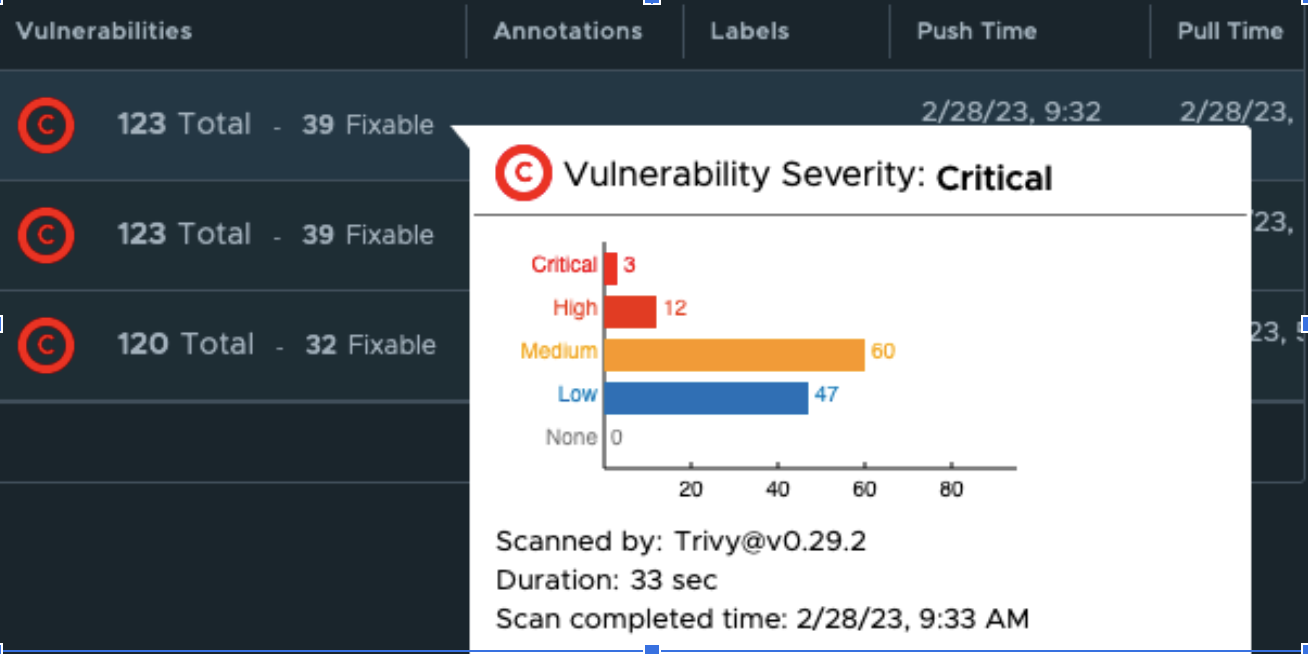
Task: Click the red High severity bar
Action: (630, 309)
